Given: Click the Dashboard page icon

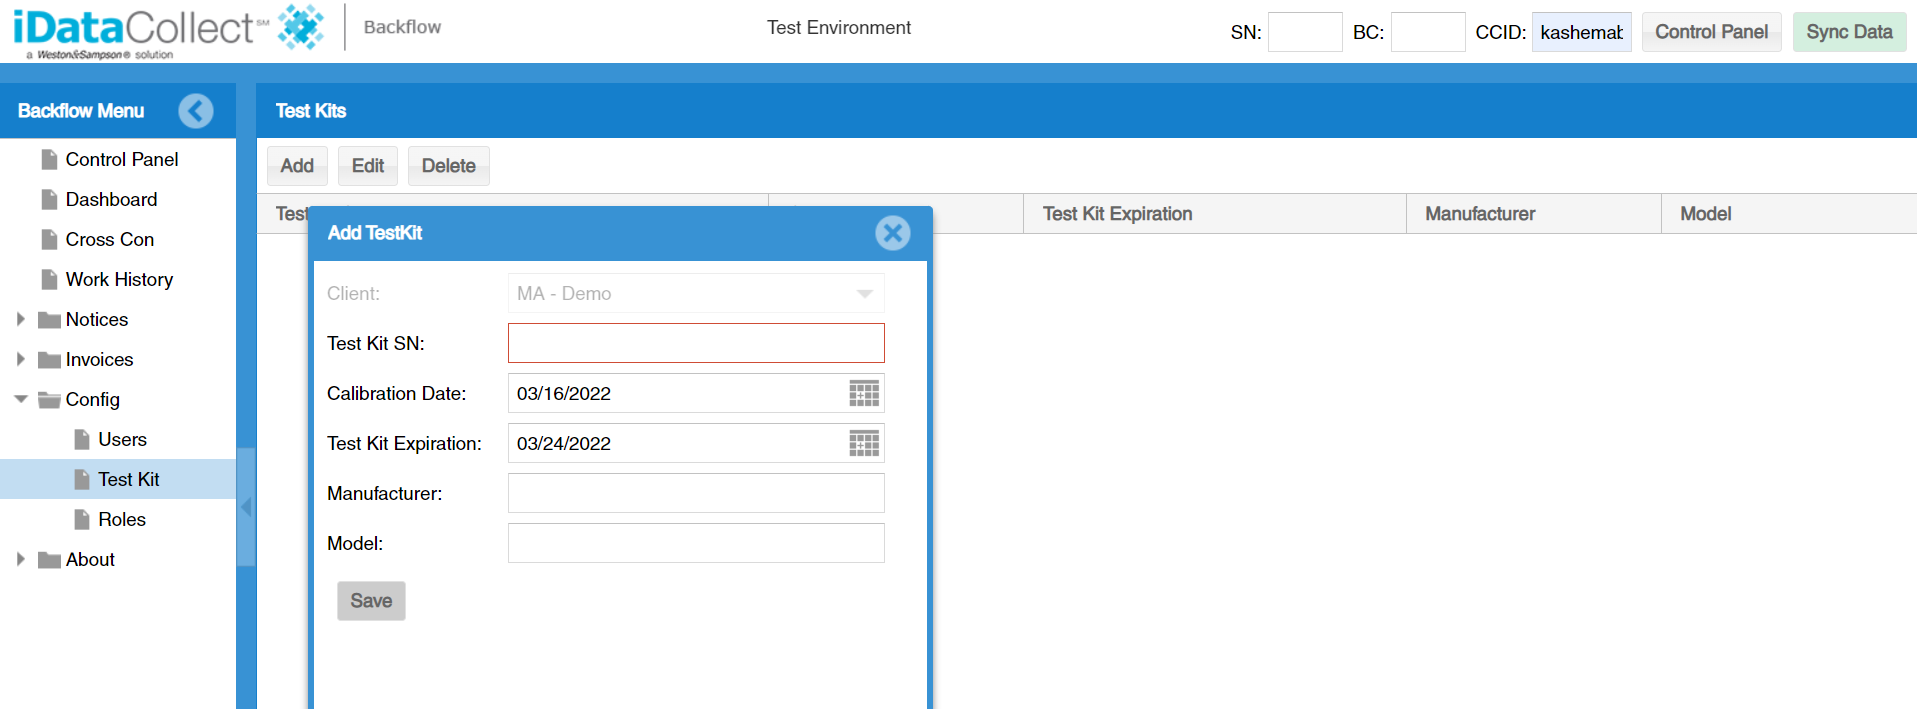Looking at the screenshot, I should [x=49, y=199].
